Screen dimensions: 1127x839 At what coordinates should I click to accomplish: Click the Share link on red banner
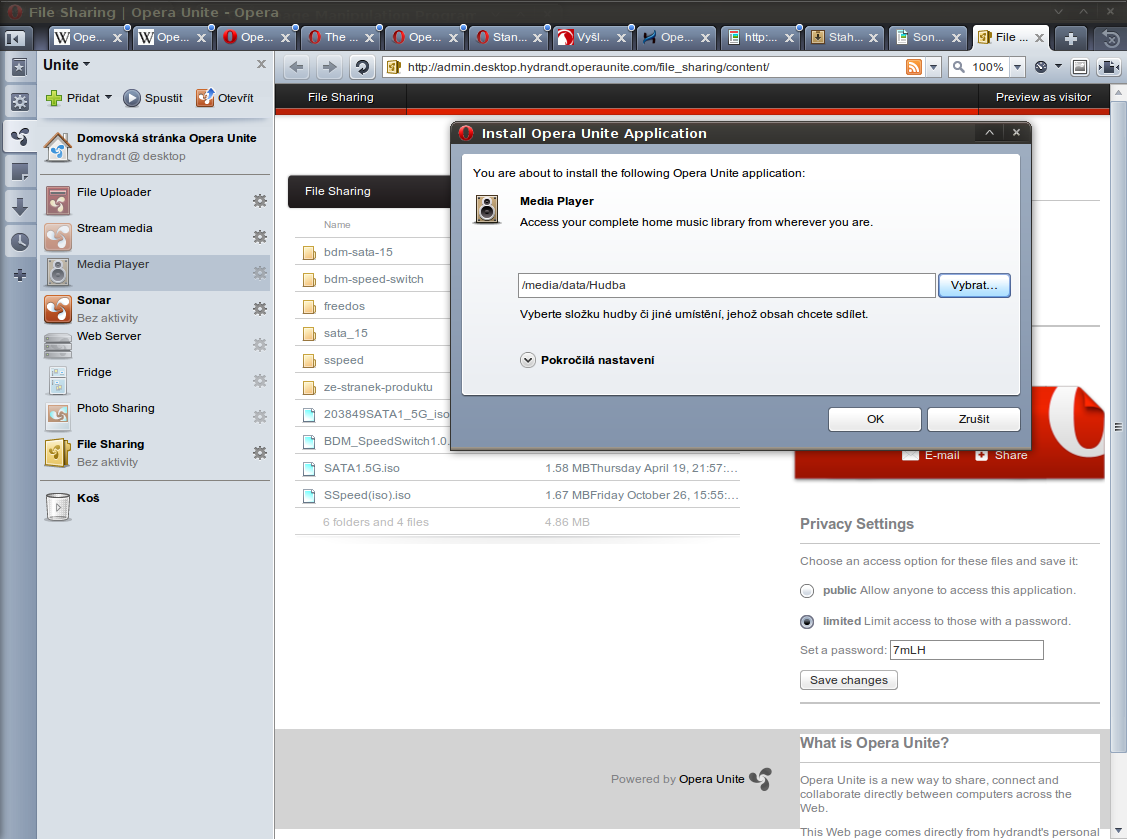tap(1001, 455)
